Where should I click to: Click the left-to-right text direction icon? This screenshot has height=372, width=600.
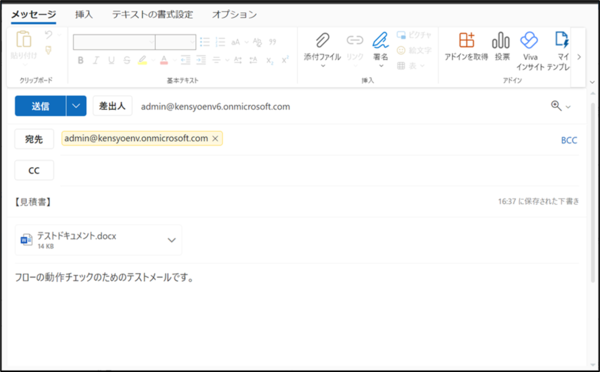click(238, 60)
